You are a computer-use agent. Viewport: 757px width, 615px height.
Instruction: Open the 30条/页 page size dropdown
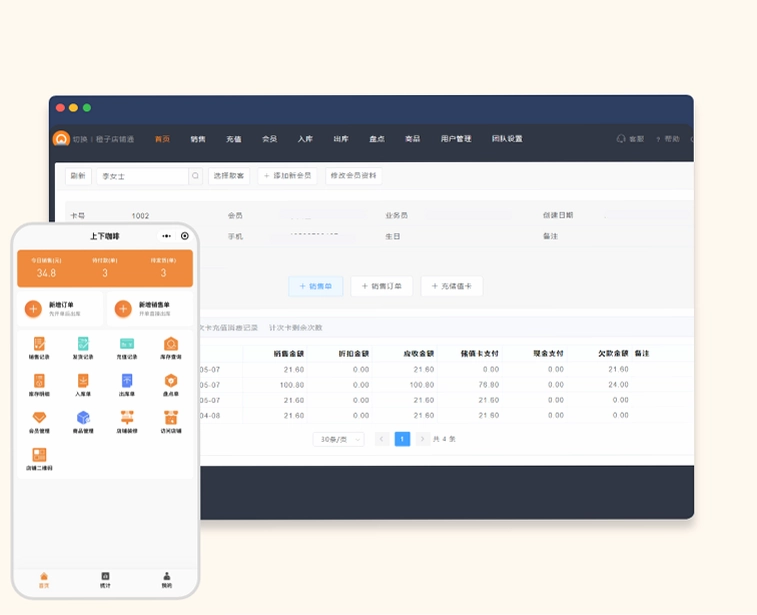(338, 439)
